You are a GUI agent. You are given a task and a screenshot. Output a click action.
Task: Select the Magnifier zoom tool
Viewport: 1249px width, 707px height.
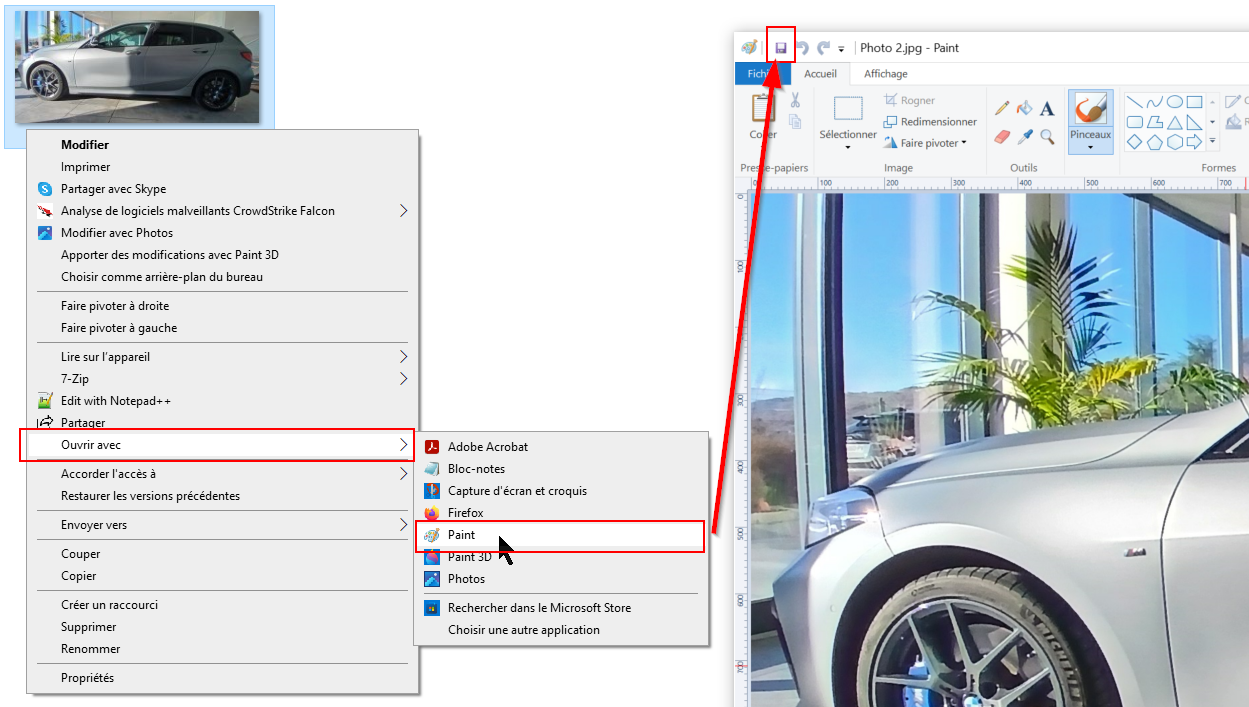[x=1046, y=136]
